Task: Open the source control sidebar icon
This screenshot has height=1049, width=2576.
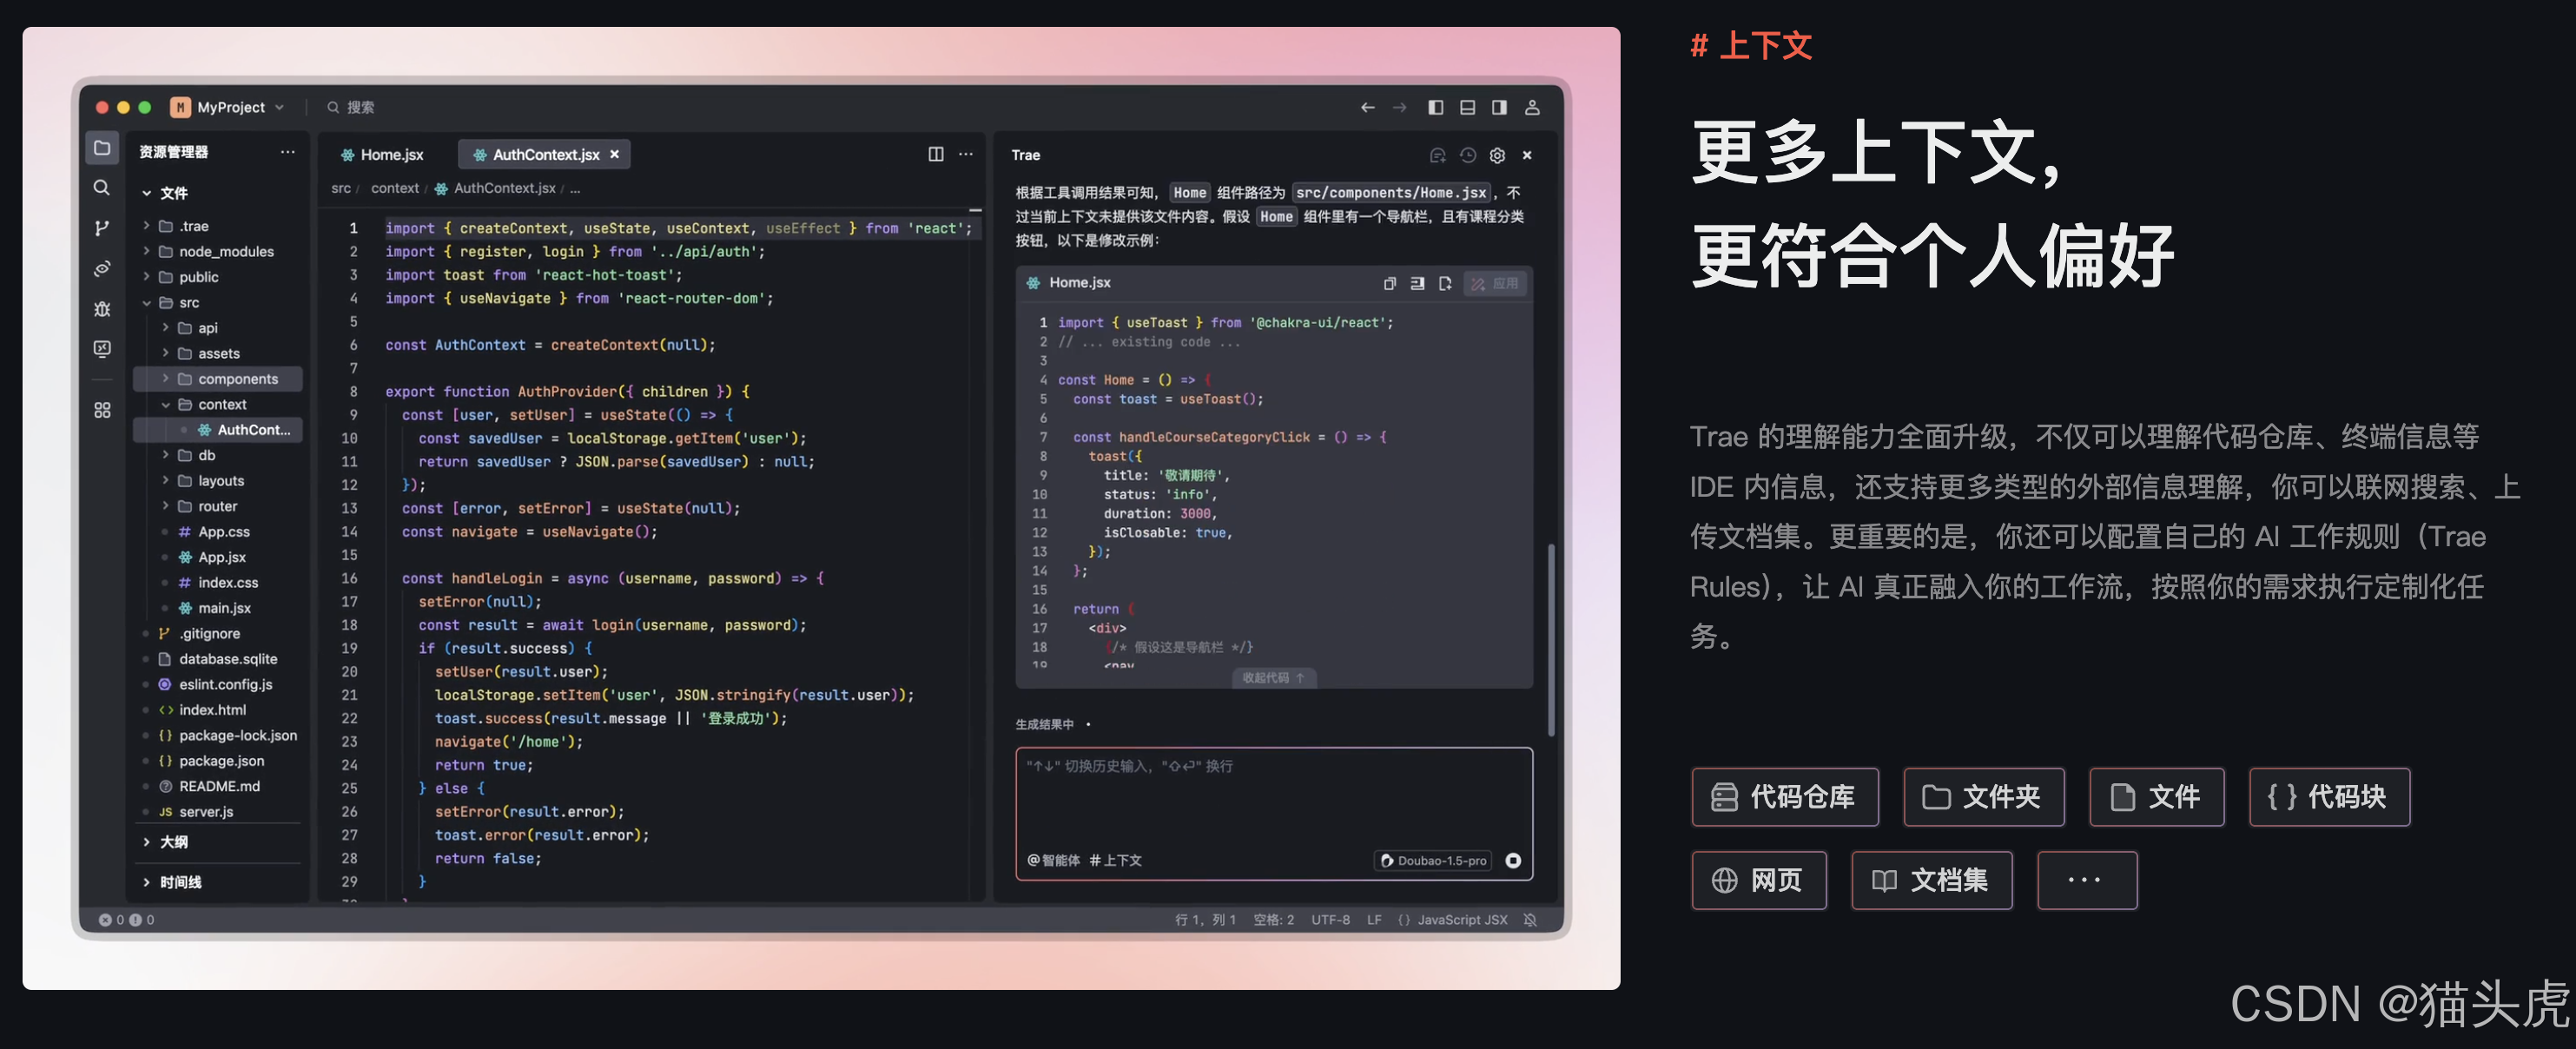Action: point(101,228)
